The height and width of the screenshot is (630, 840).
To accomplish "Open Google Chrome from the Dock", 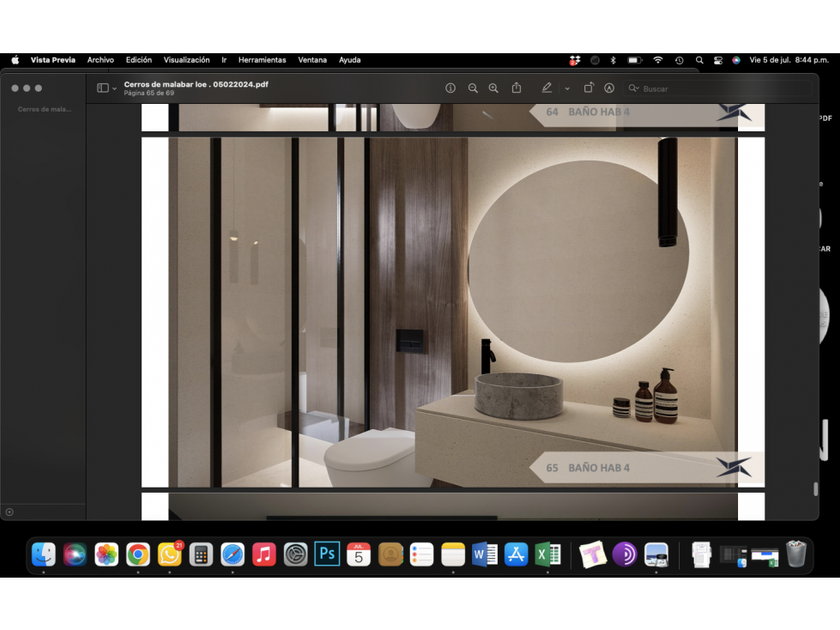I will click(x=138, y=554).
